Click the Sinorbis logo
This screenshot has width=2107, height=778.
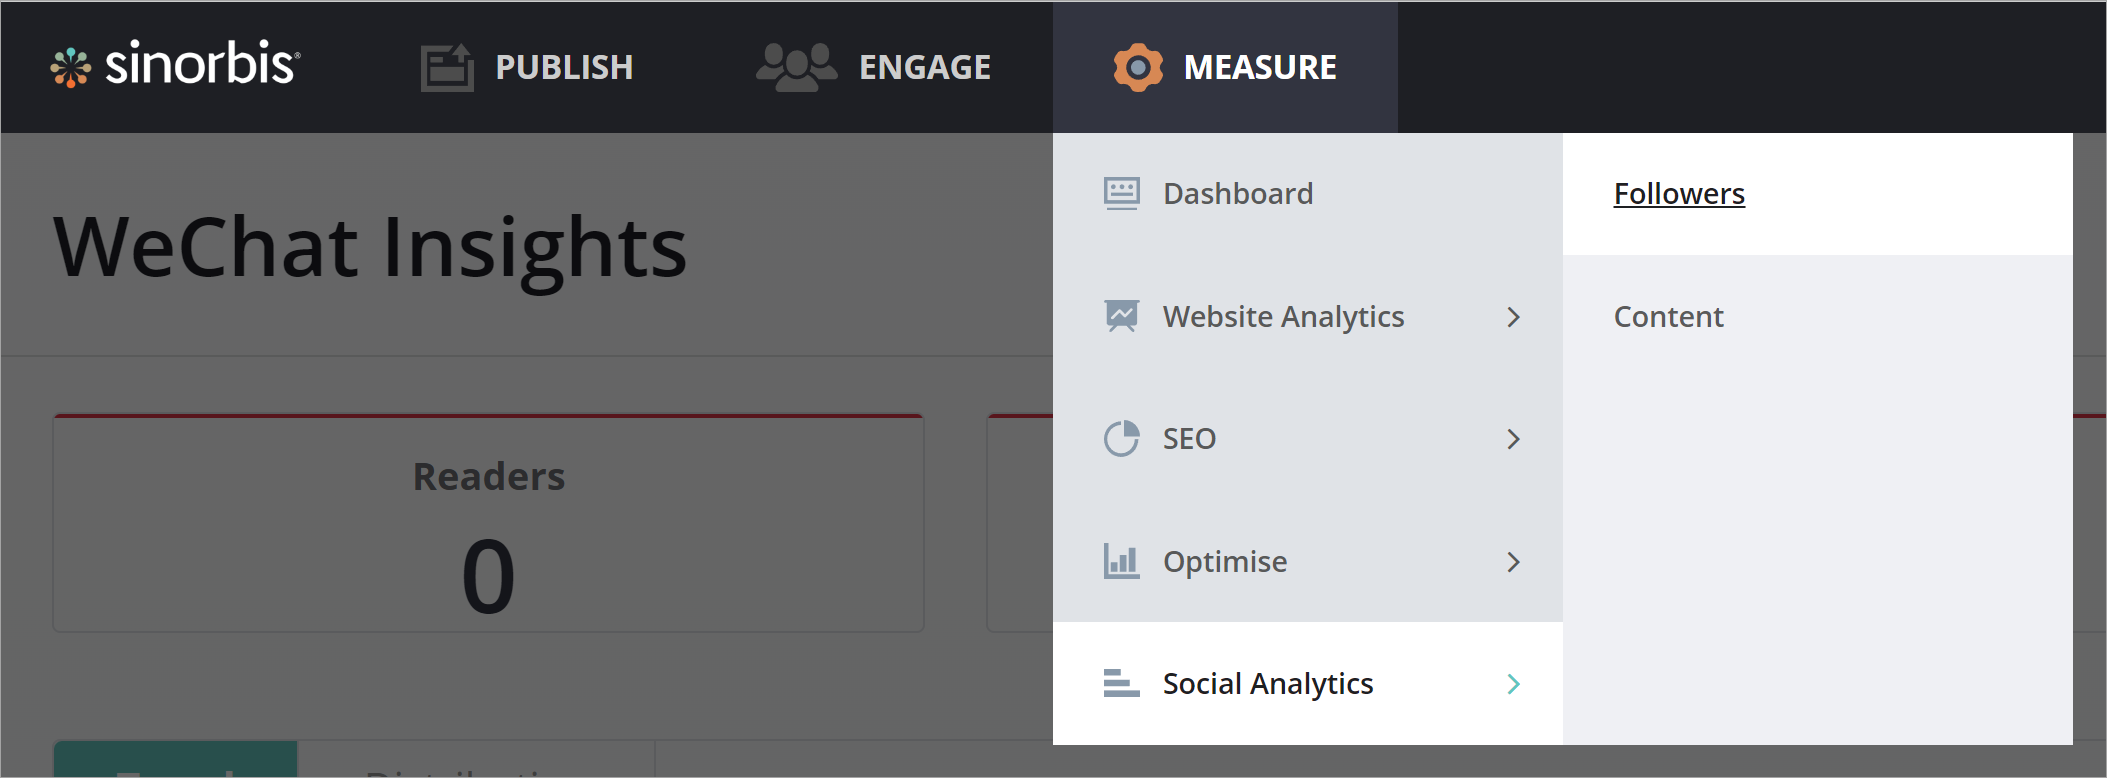click(176, 65)
